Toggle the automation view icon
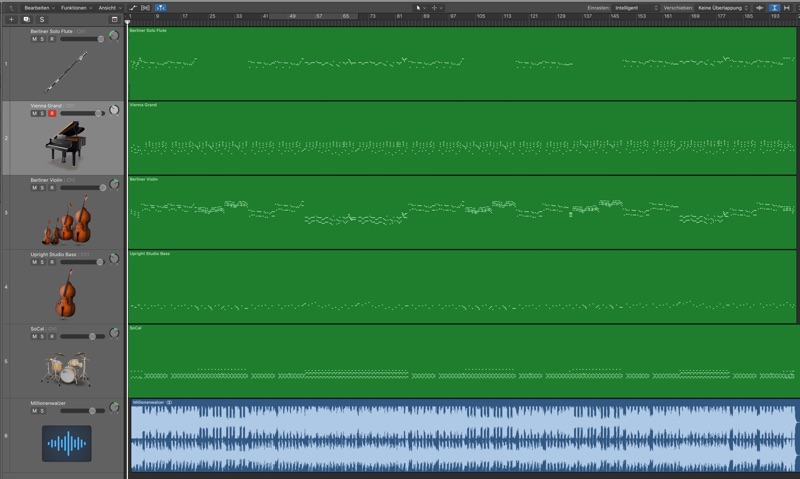The width and height of the screenshot is (800, 479). point(133,8)
